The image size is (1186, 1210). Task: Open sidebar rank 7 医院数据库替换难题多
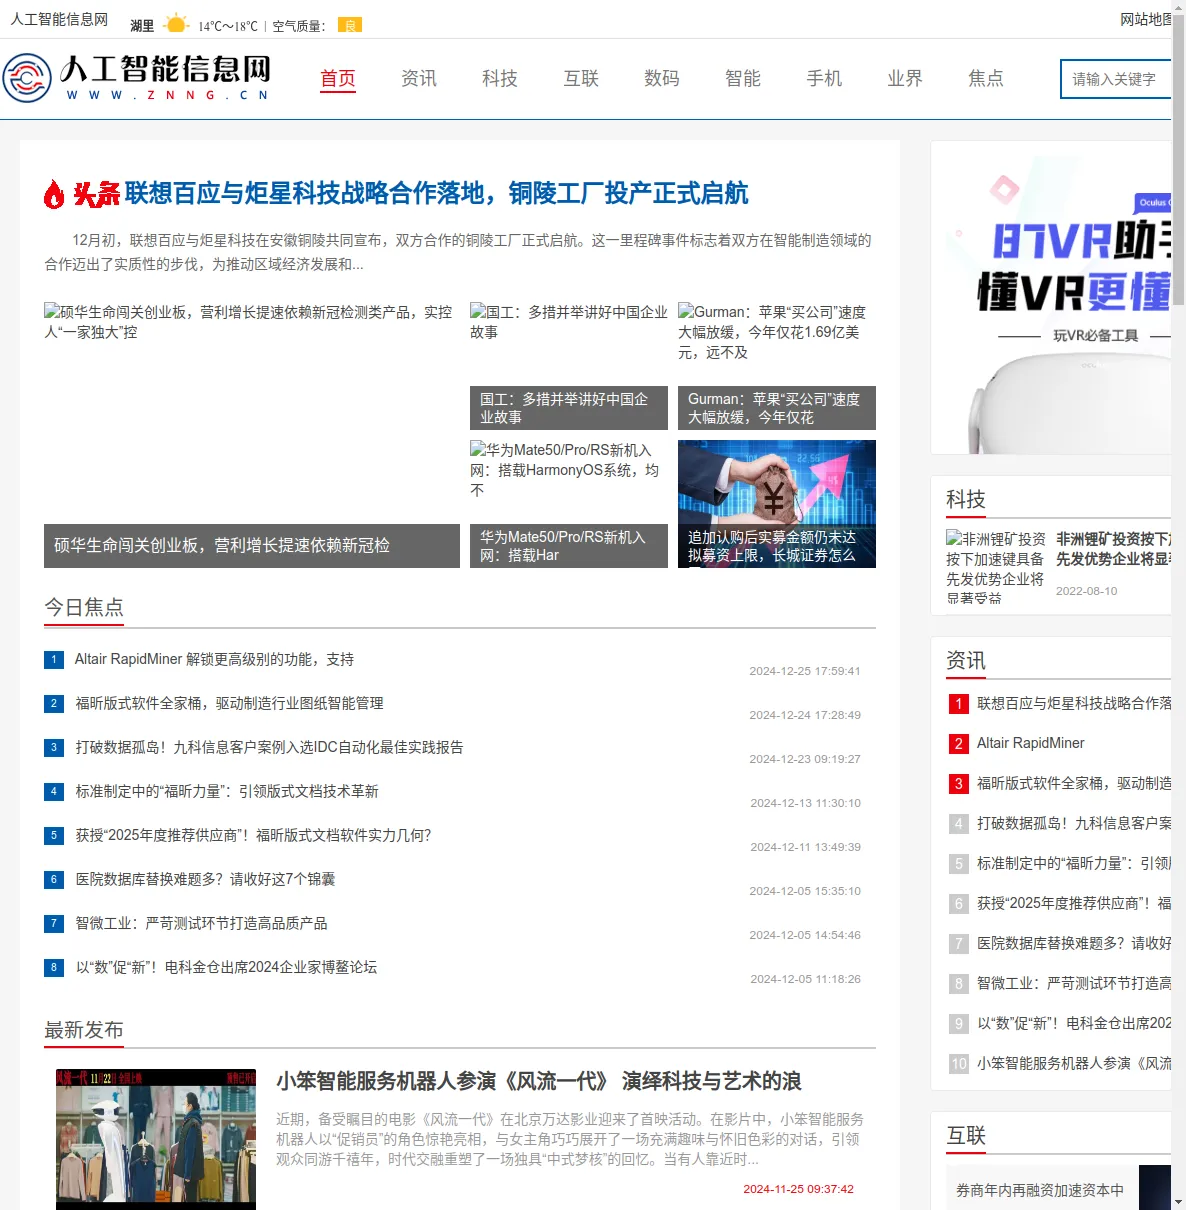[1074, 943]
